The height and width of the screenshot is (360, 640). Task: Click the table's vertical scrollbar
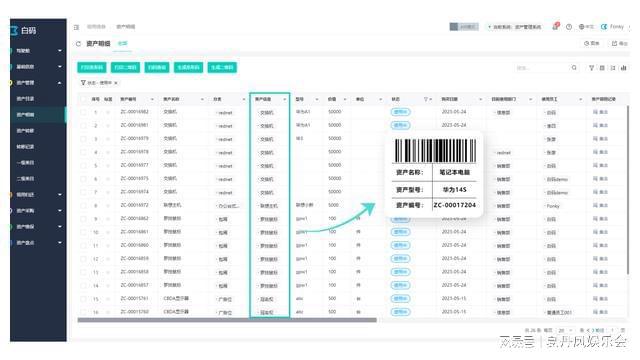(628, 190)
